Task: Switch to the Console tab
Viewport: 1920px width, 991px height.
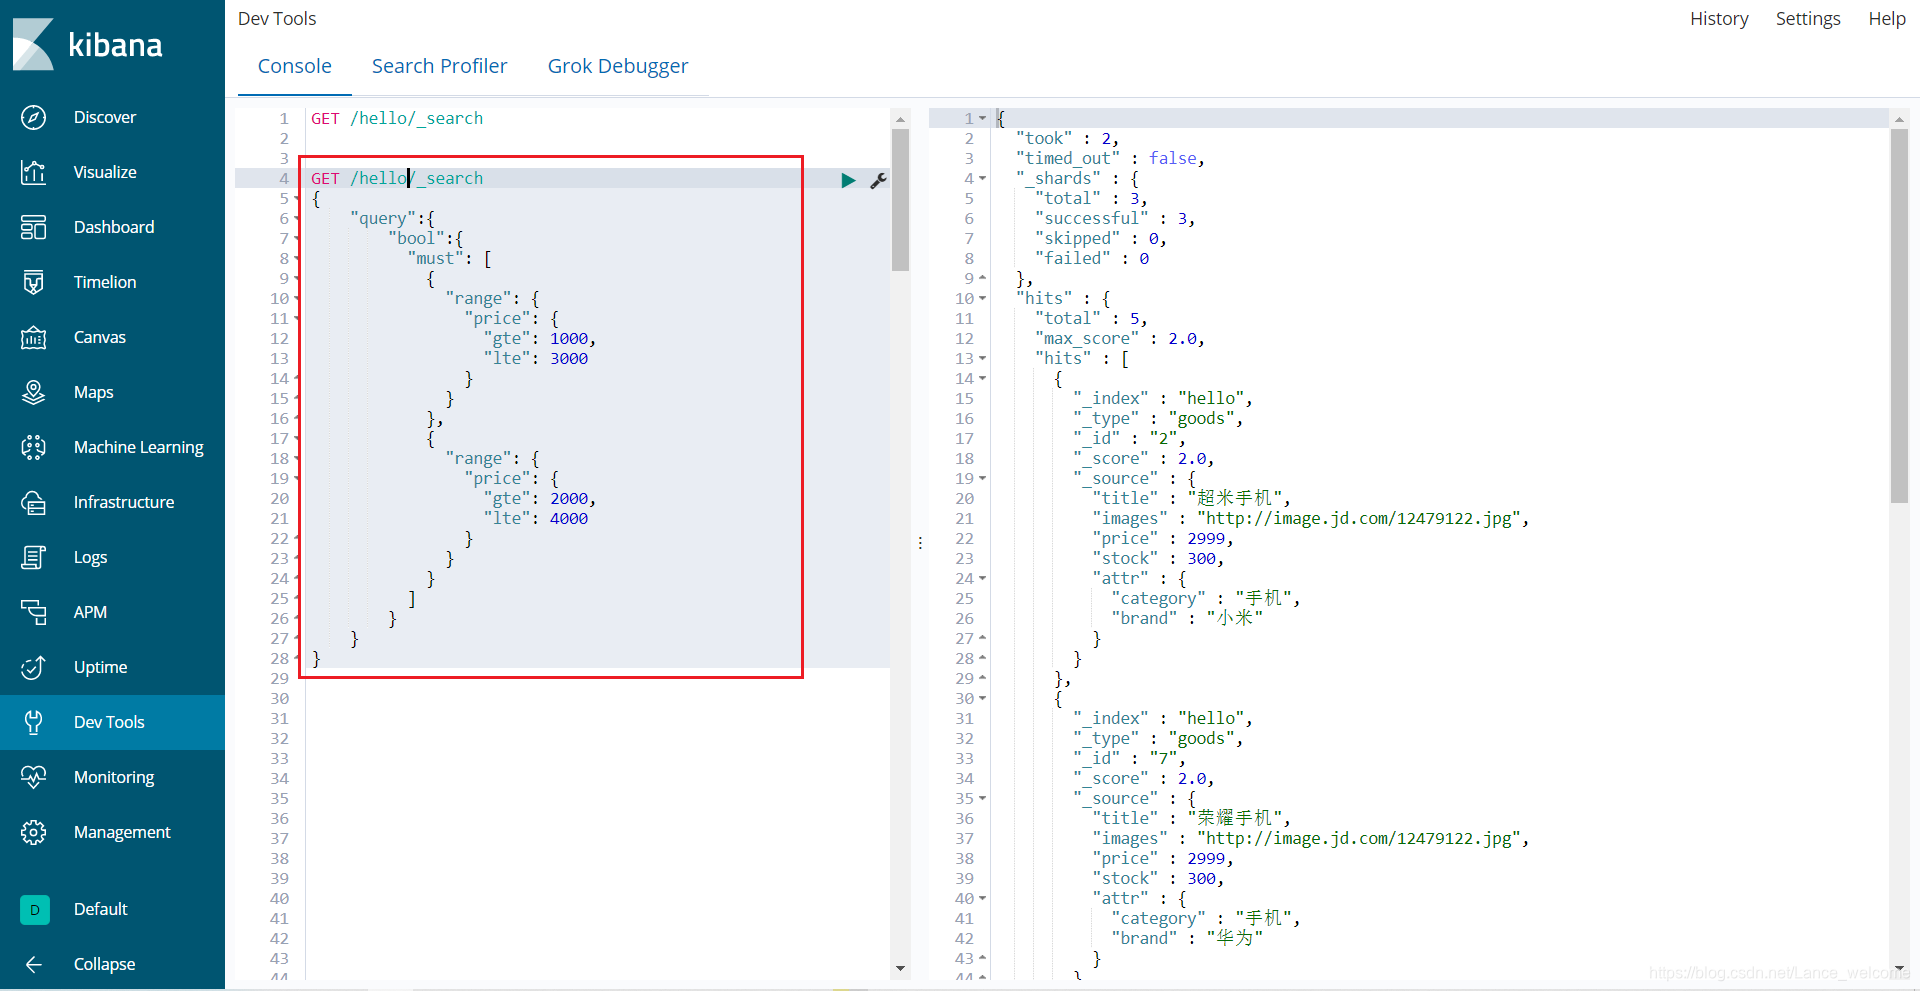Action: coord(294,66)
